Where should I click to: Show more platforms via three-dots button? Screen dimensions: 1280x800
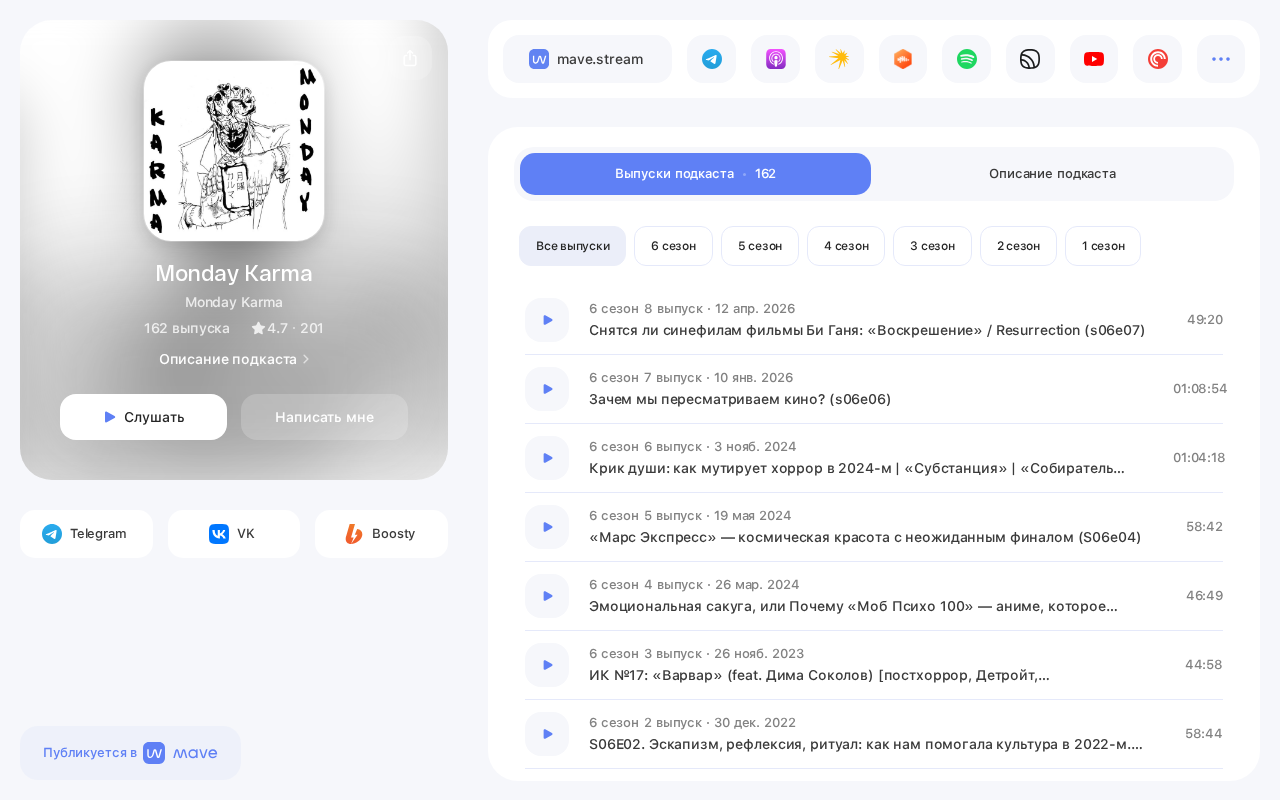[1221, 59]
